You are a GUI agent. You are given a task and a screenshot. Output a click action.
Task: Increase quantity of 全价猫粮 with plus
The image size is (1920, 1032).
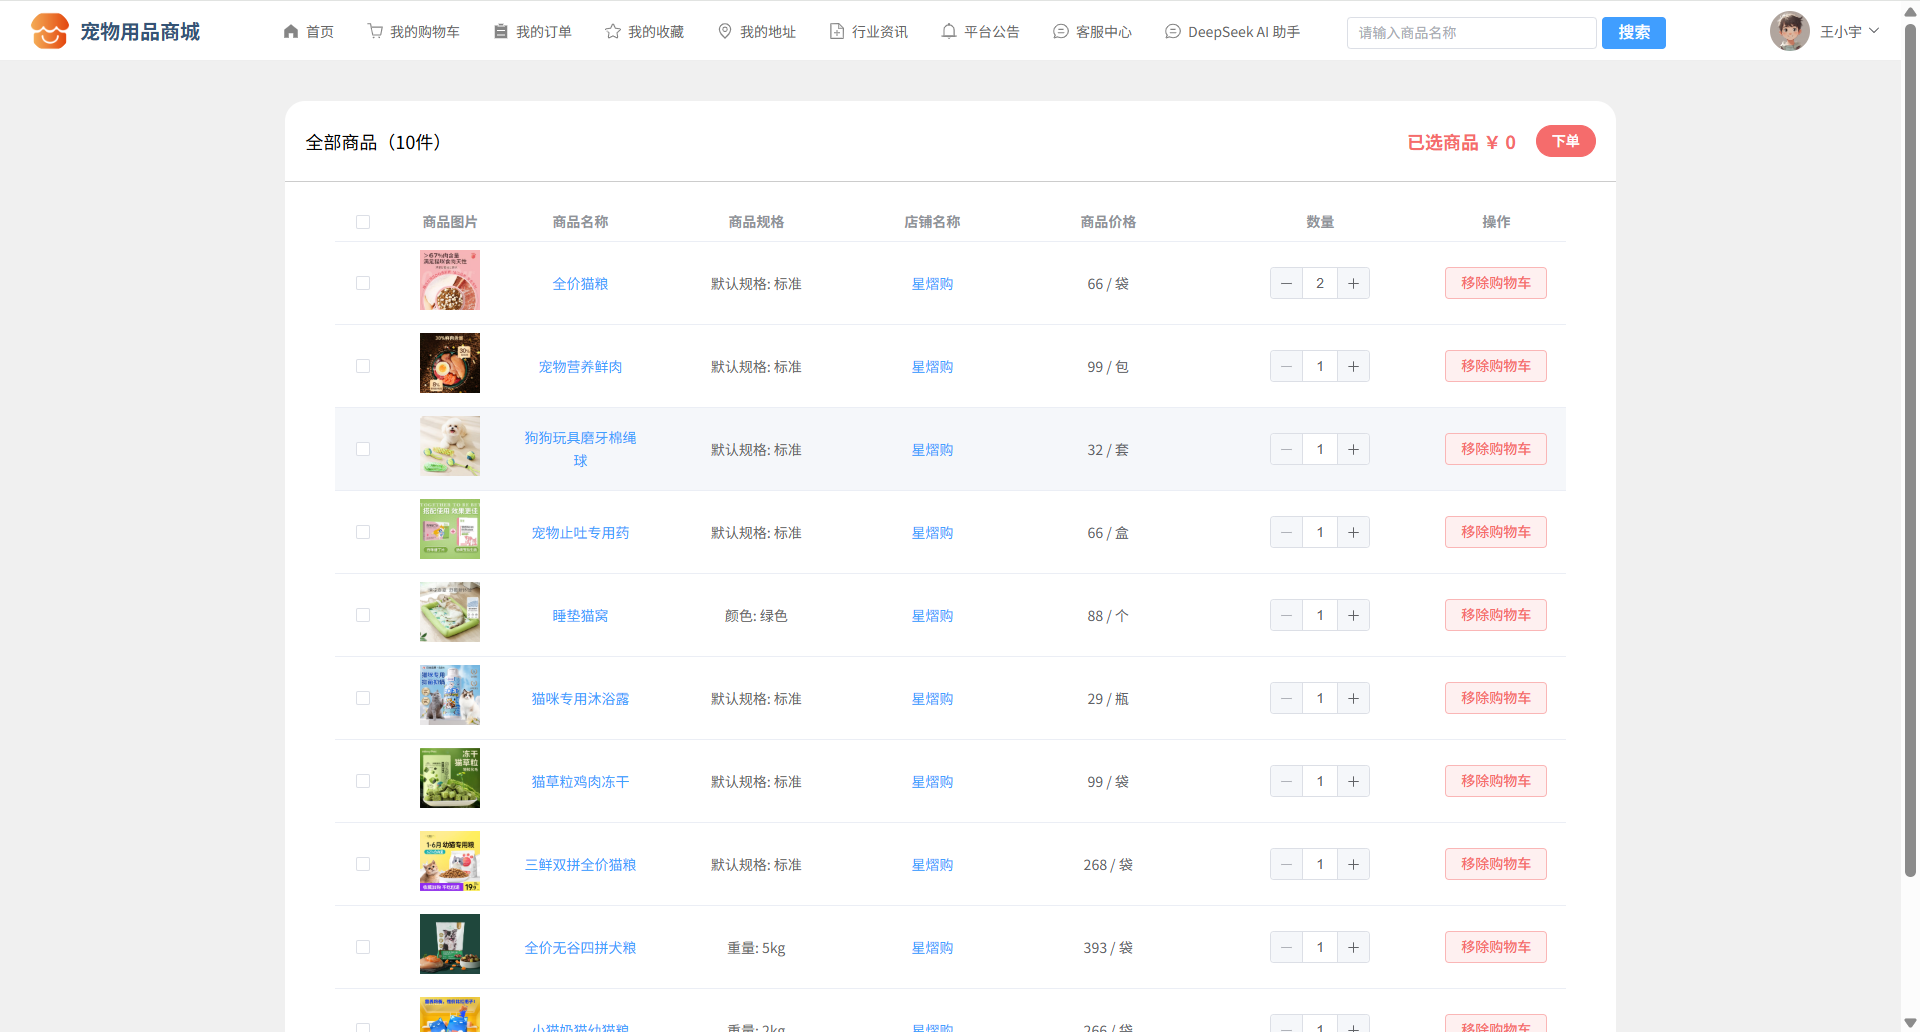pos(1353,283)
